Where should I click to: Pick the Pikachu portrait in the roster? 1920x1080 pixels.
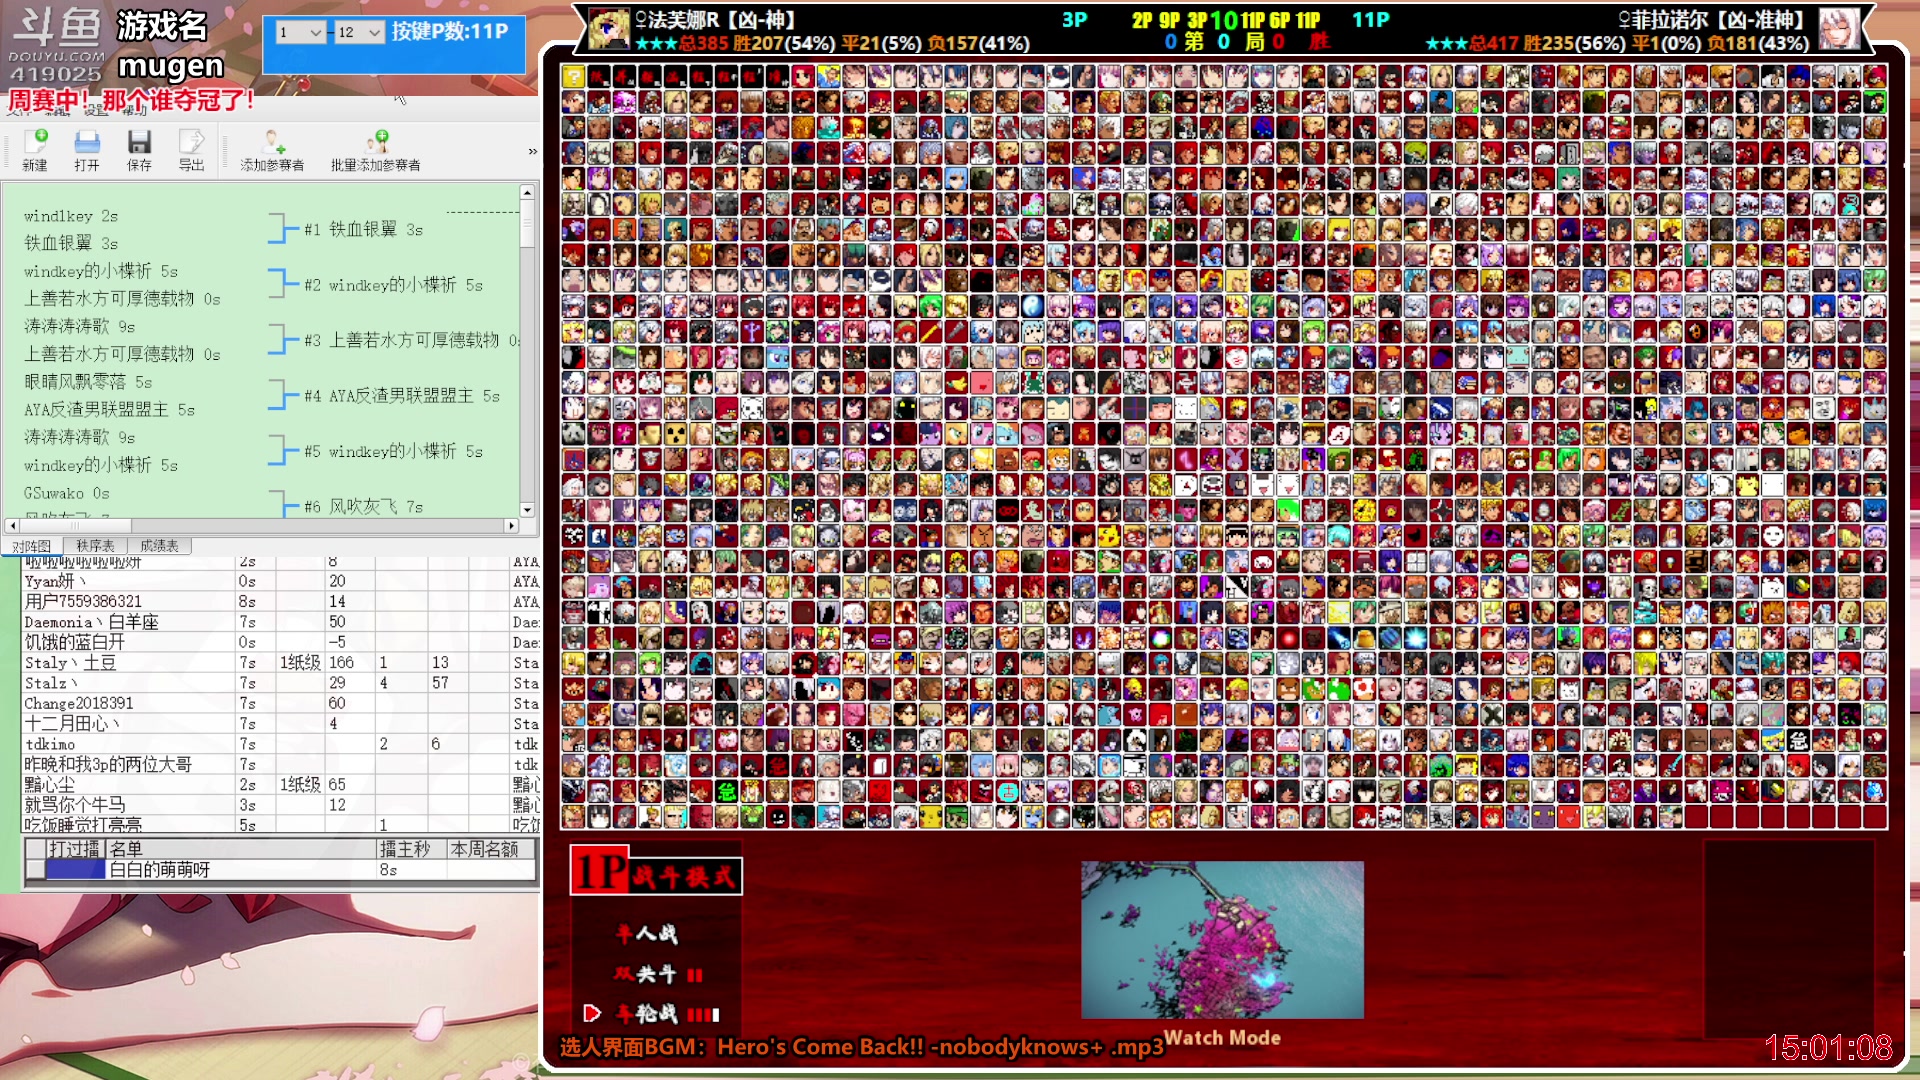coord(1109,536)
